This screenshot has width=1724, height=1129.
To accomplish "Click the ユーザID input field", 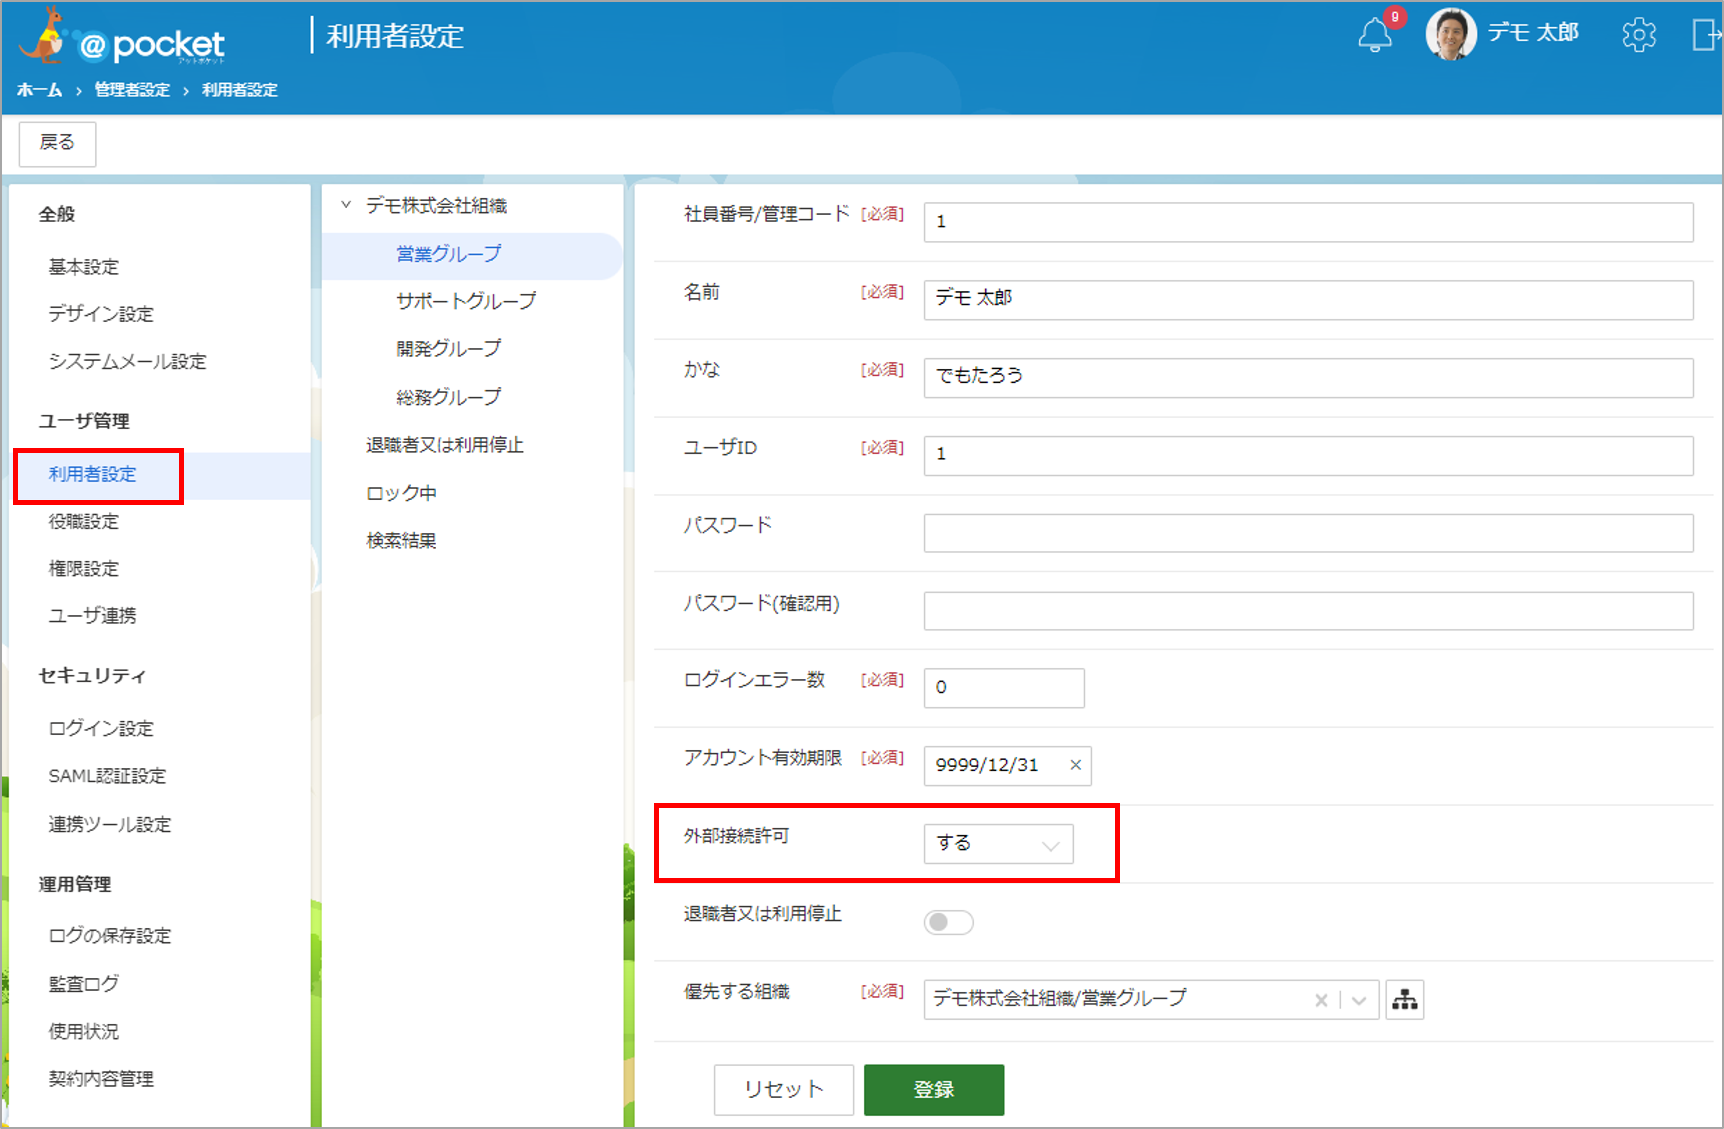I will pyautogui.click(x=1308, y=456).
